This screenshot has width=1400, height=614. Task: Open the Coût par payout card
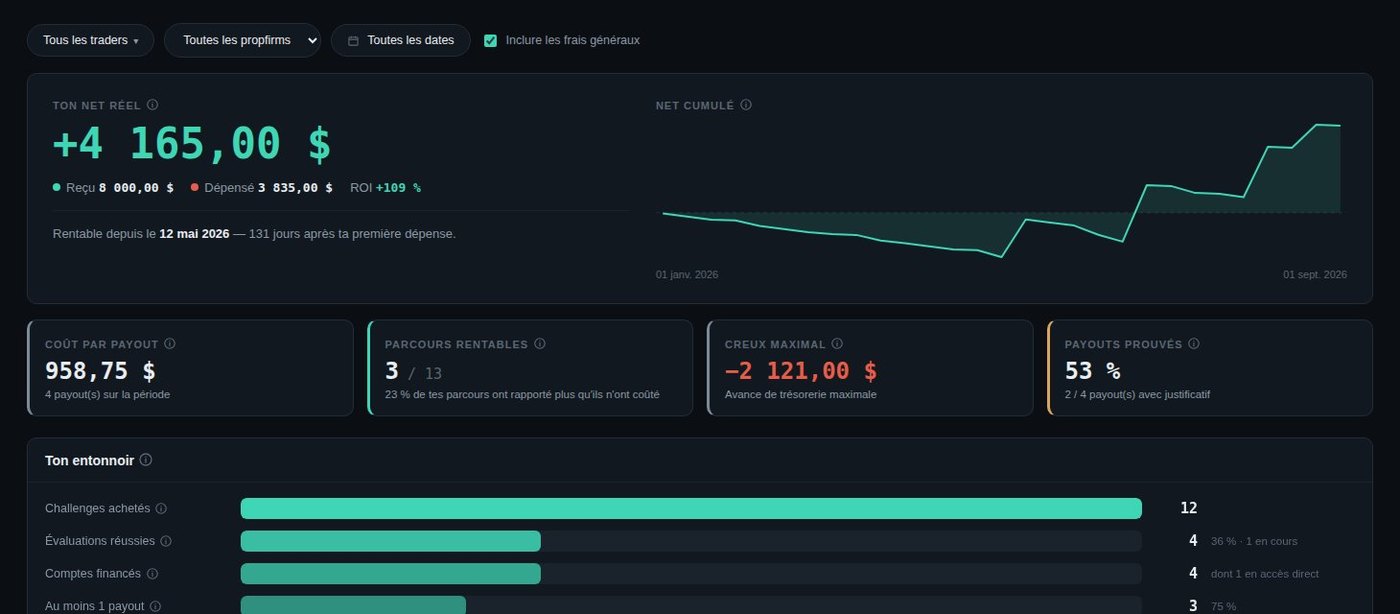[x=190, y=367]
